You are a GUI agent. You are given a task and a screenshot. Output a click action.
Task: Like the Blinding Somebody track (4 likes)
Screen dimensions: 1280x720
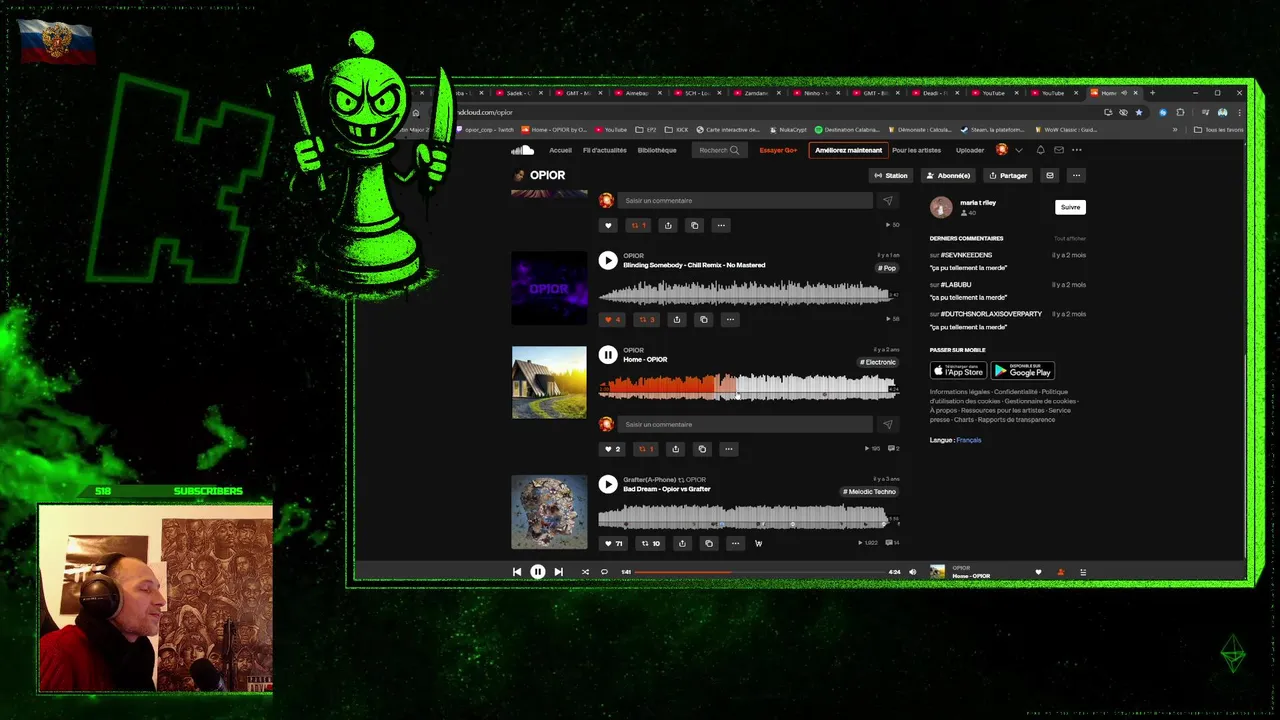click(611, 320)
